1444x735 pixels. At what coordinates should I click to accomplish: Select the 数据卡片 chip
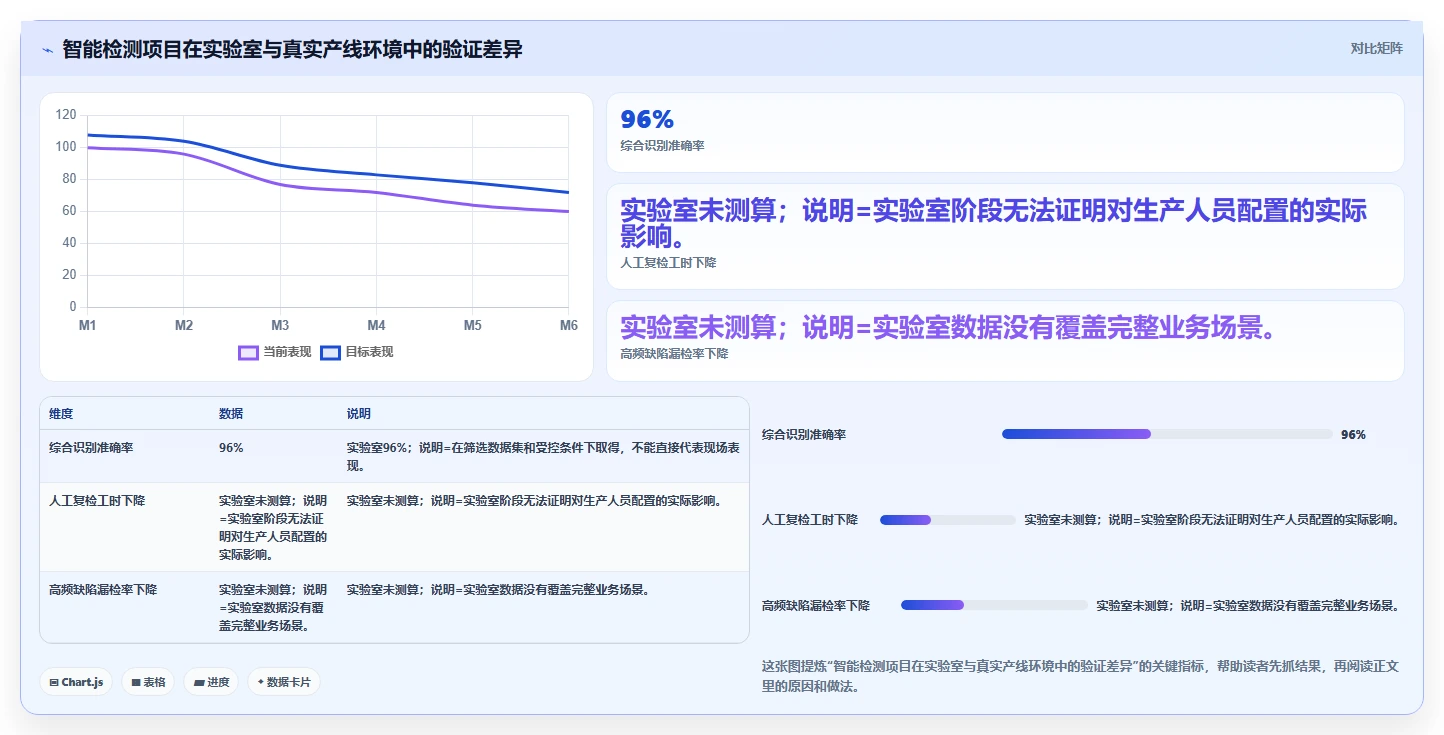pyautogui.click(x=284, y=682)
